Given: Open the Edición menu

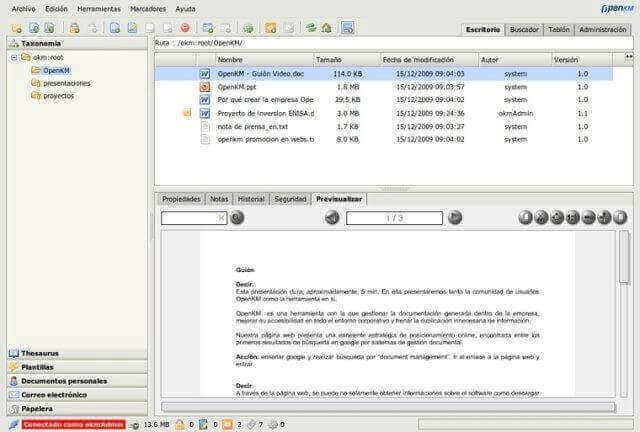Looking at the screenshot, I should click(x=56, y=9).
